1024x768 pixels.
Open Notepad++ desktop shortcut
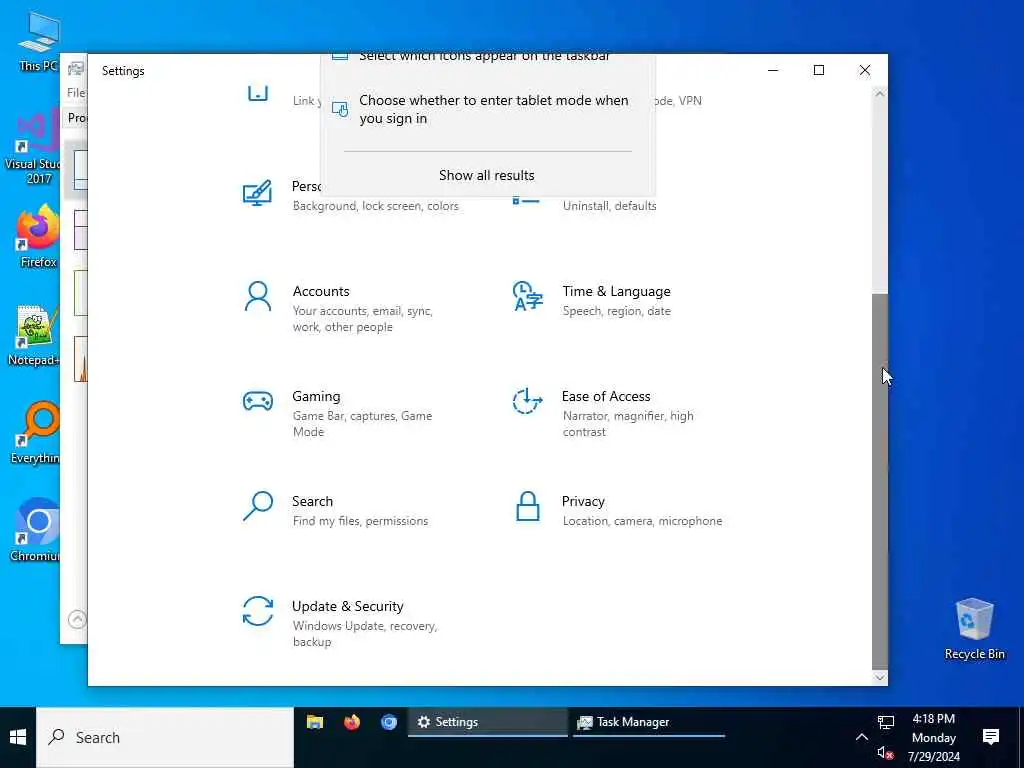click(x=34, y=336)
